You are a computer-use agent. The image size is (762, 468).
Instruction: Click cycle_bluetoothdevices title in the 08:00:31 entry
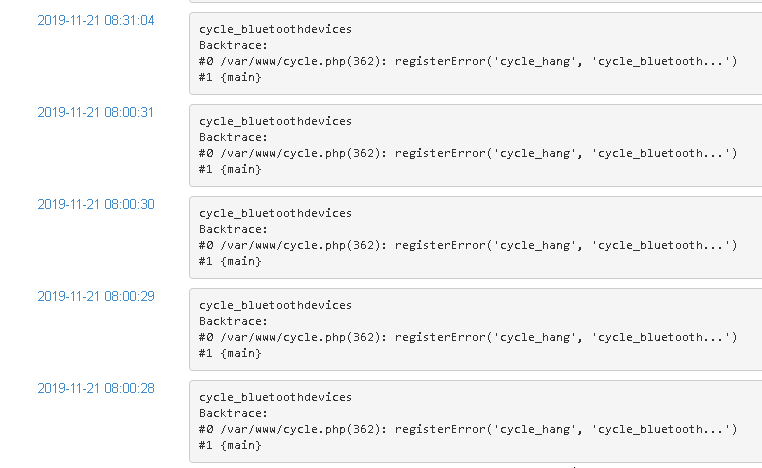275,121
